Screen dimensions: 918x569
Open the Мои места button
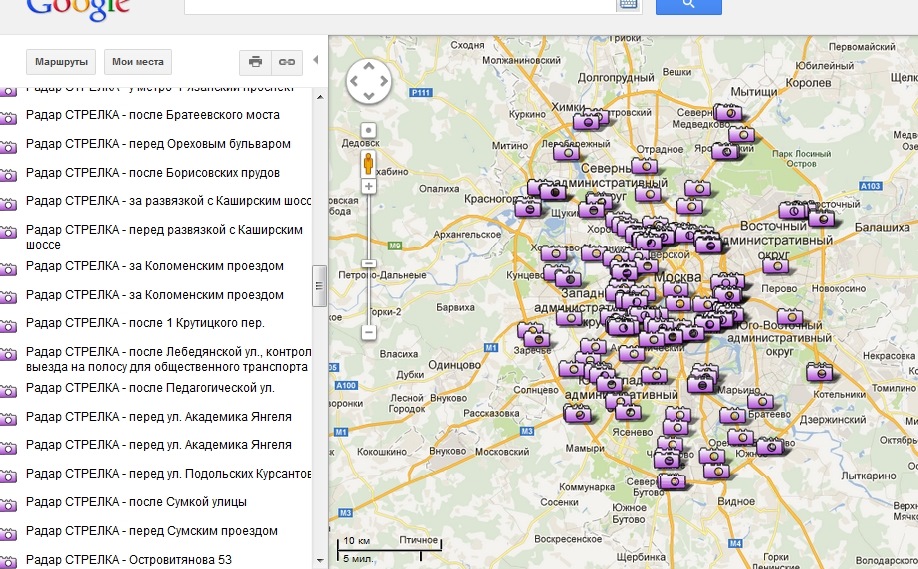point(138,62)
